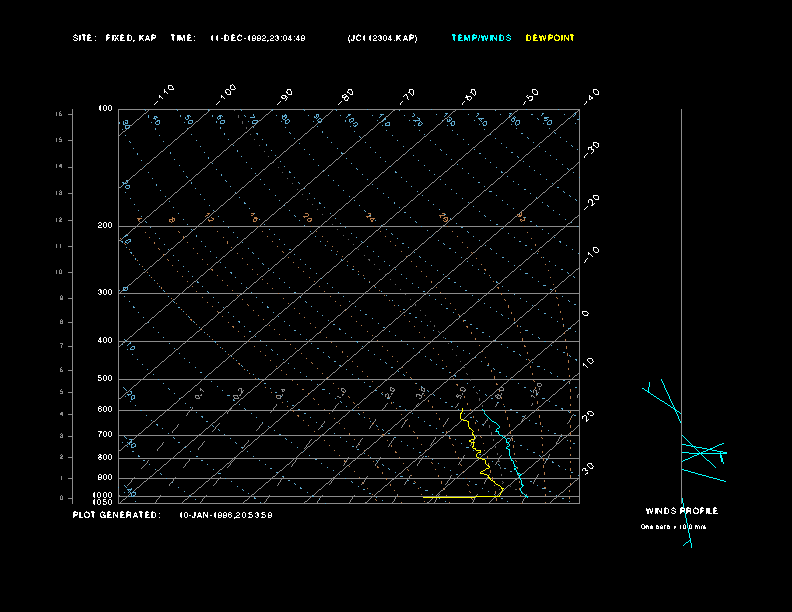The width and height of the screenshot is (792, 612).
Task: Click the 800 pressure level label
Action: click(105, 457)
